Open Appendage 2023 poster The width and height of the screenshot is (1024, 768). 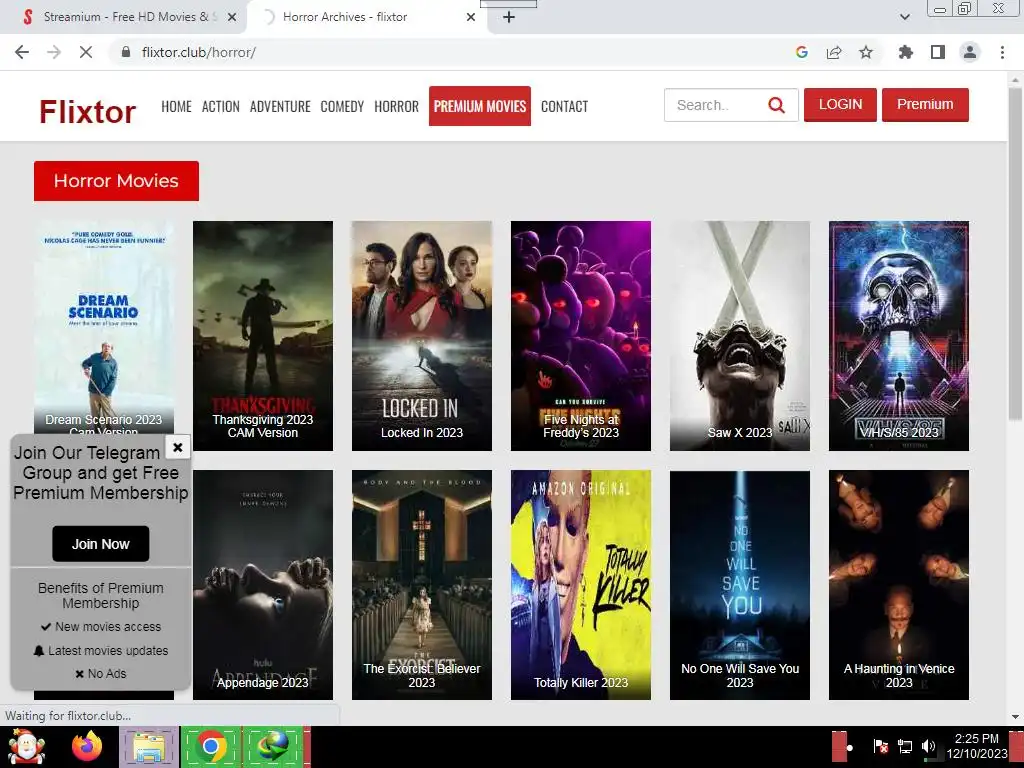263,585
